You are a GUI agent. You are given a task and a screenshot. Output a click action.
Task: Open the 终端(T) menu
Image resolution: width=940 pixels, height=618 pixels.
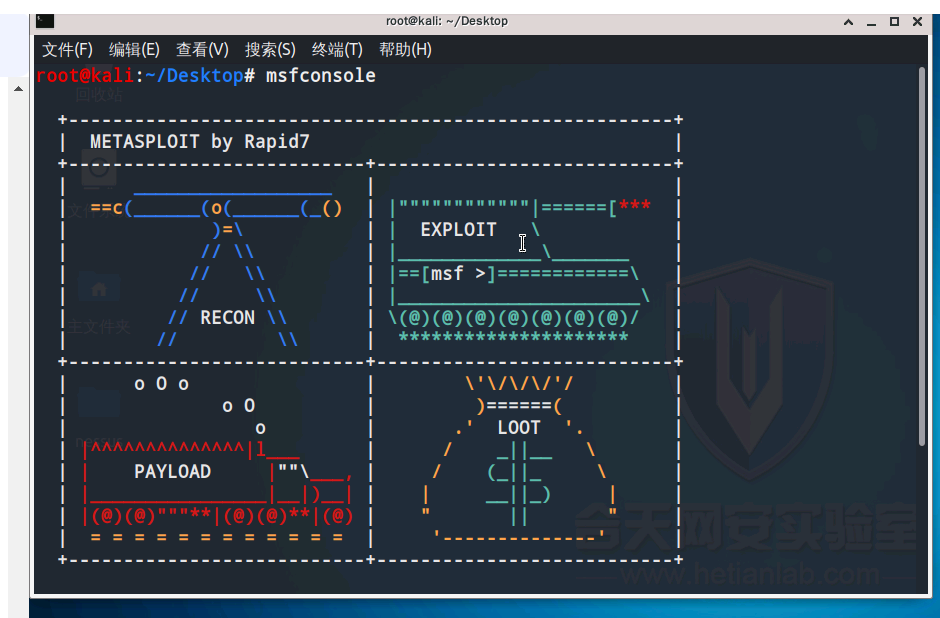pos(337,49)
